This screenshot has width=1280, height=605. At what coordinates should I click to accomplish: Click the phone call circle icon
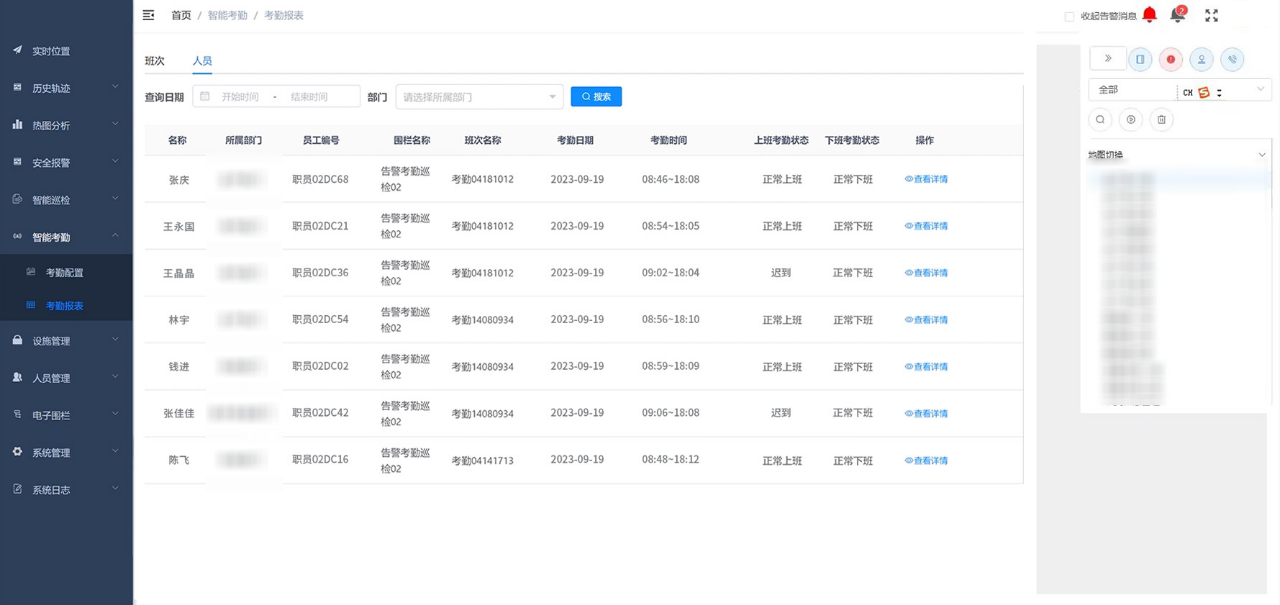click(1232, 60)
